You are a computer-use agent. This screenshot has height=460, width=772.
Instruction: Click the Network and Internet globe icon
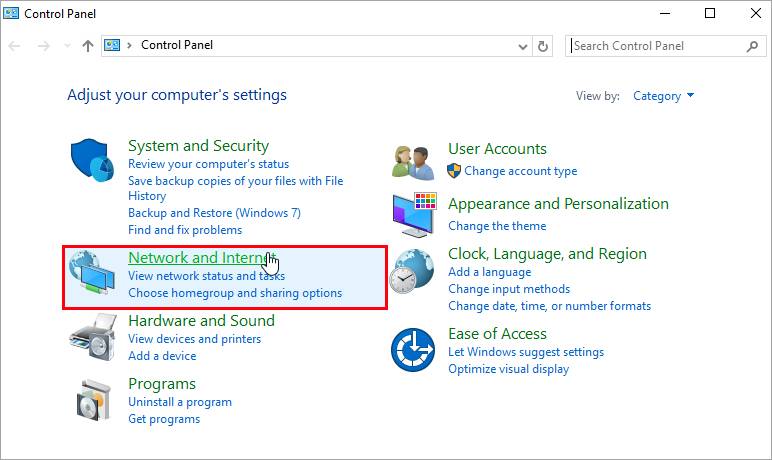pos(92,272)
